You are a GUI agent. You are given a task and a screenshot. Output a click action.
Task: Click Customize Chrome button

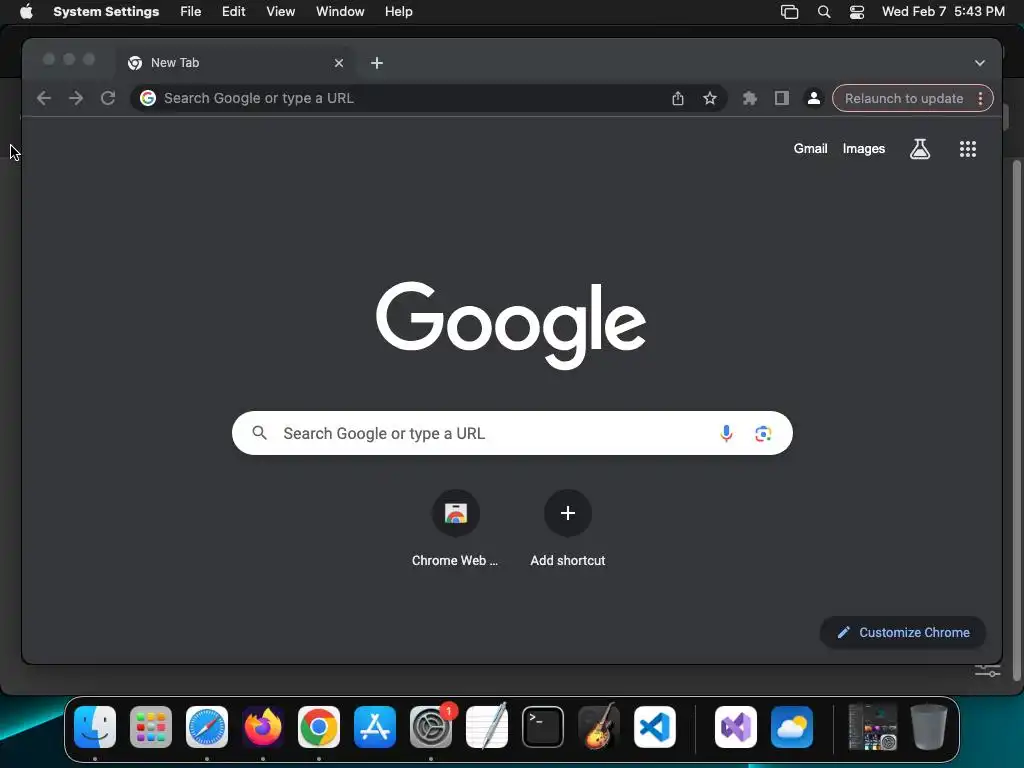(903, 632)
